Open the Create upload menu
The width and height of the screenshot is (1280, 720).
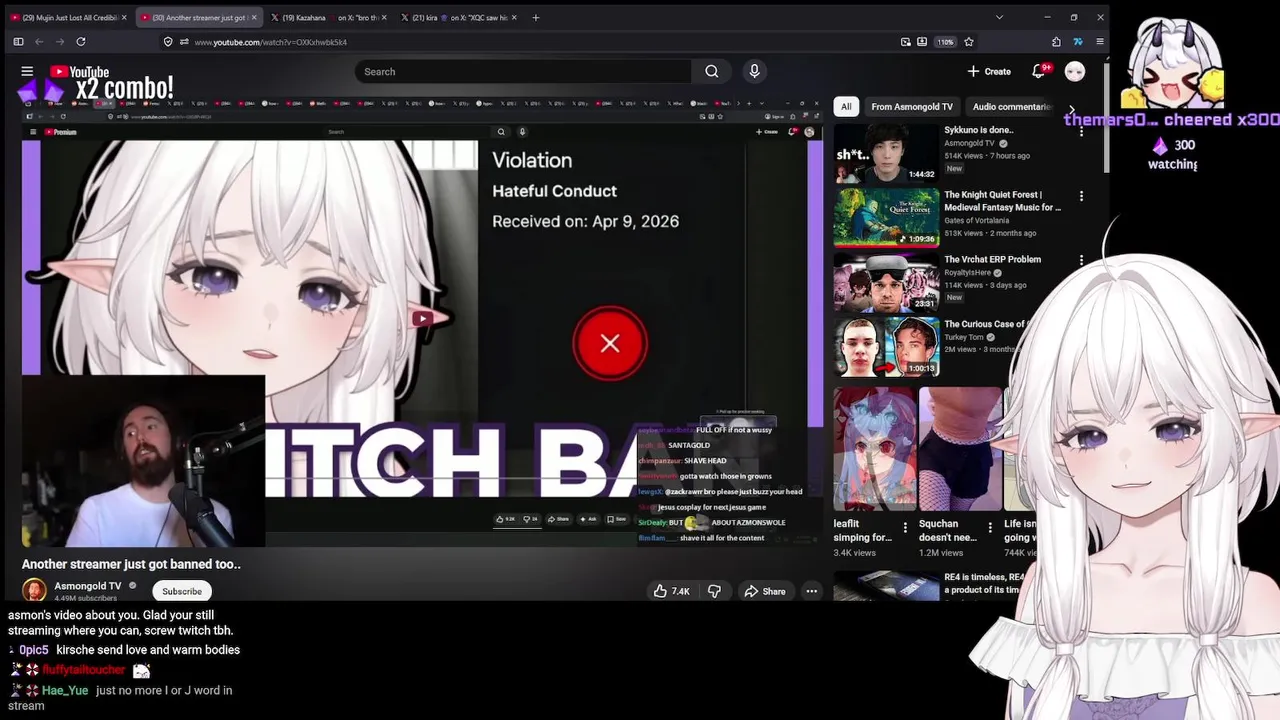(989, 72)
